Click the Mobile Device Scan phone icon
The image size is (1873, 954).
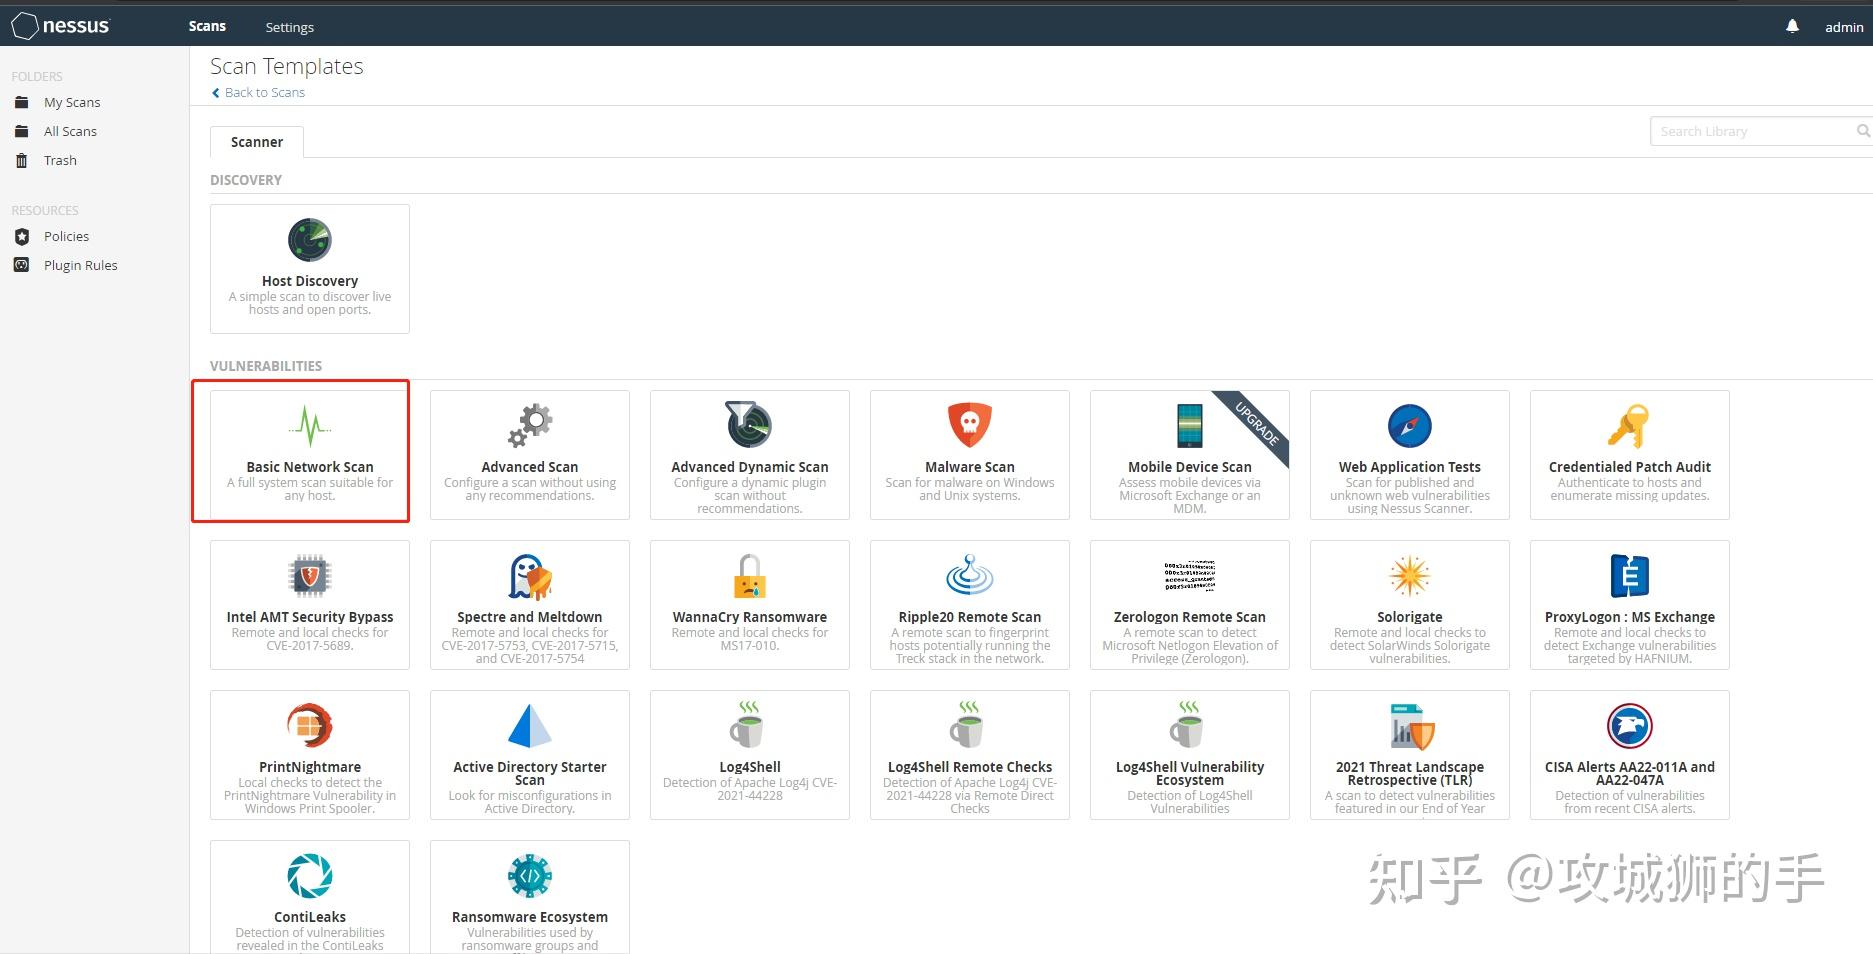click(x=1190, y=426)
